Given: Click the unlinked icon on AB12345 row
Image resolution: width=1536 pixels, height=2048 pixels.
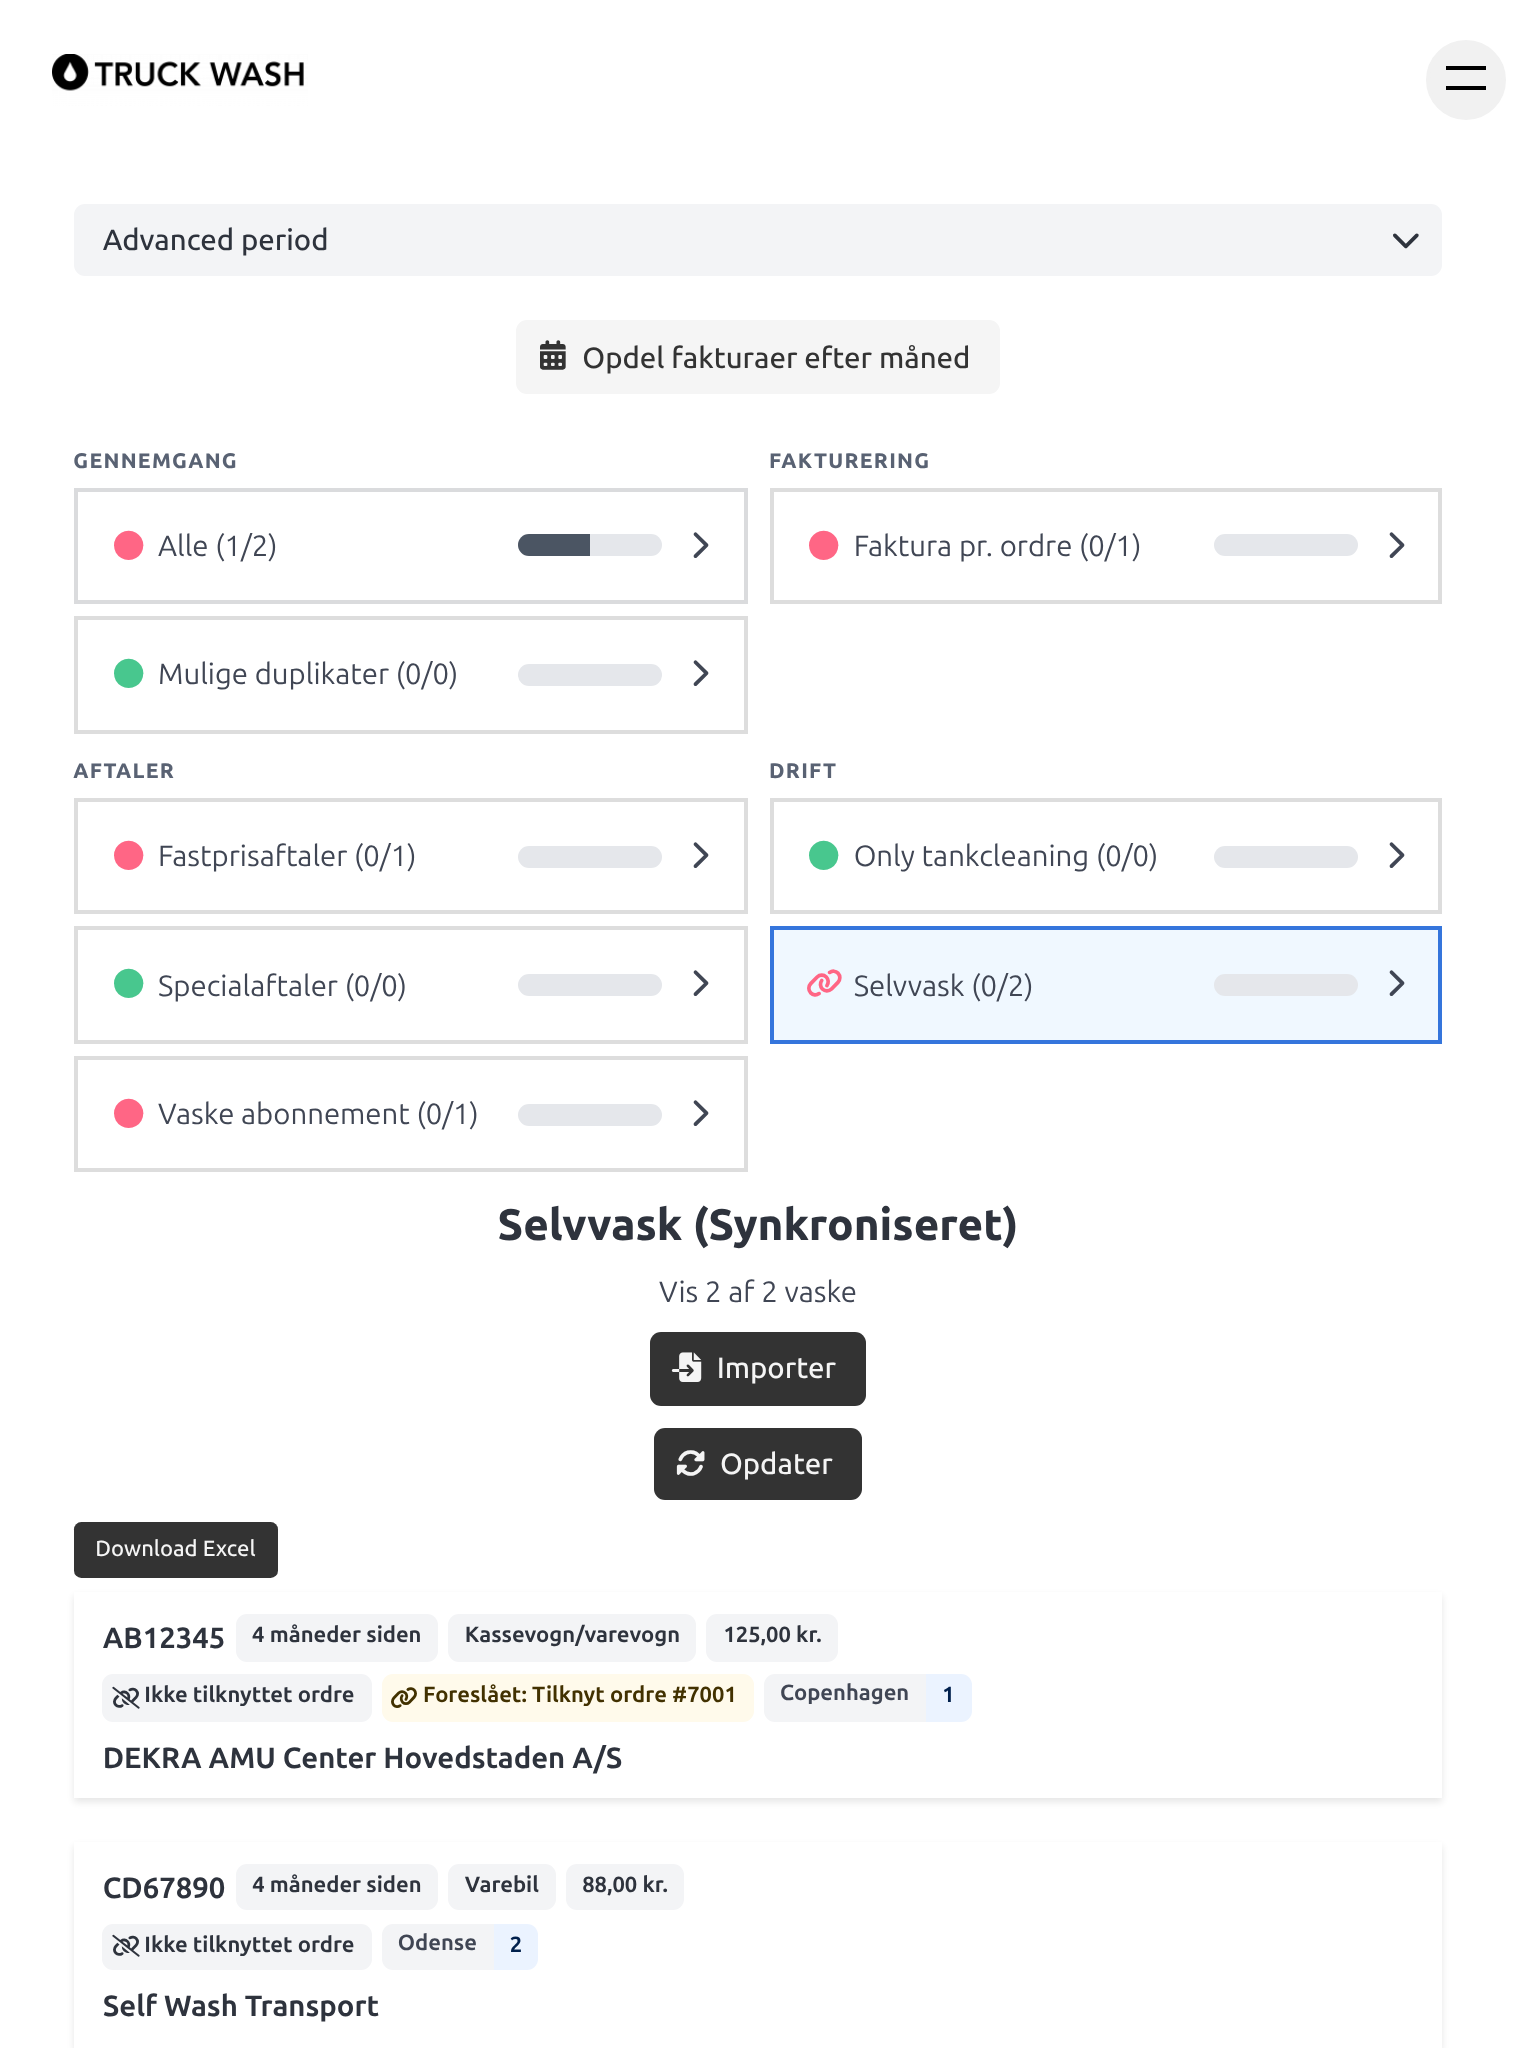Looking at the screenshot, I should pos(126,1696).
